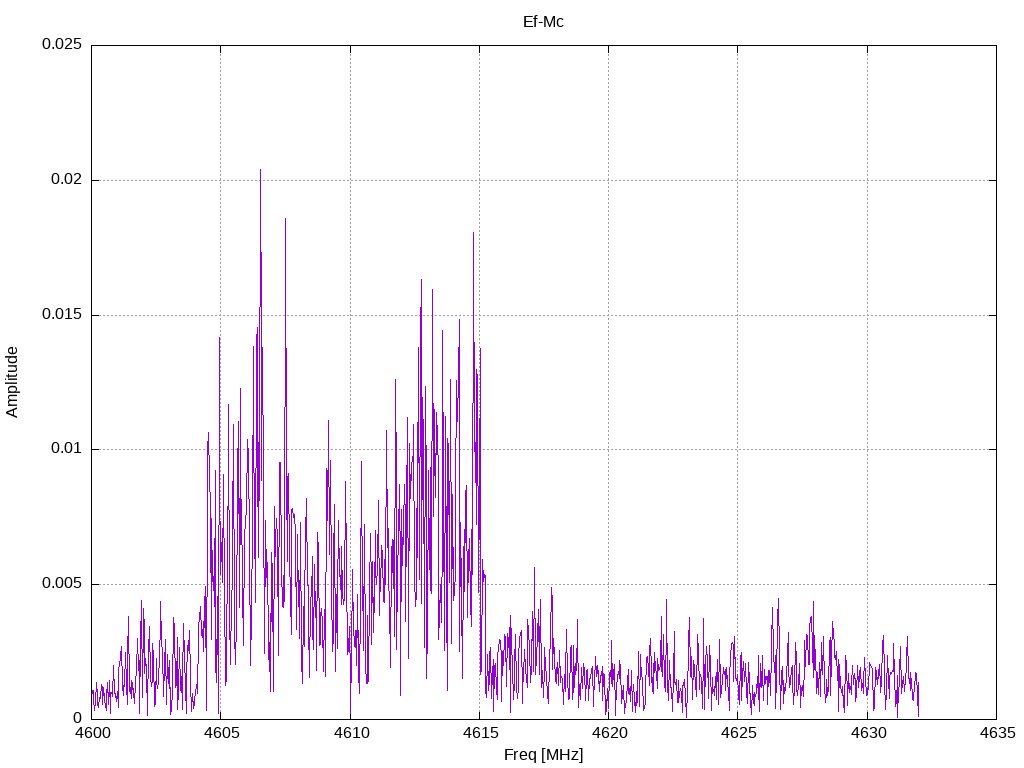The height and width of the screenshot is (768, 1024).
Task: Mark the spike tip just below 4615 MHz
Action: [x=473, y=233]
